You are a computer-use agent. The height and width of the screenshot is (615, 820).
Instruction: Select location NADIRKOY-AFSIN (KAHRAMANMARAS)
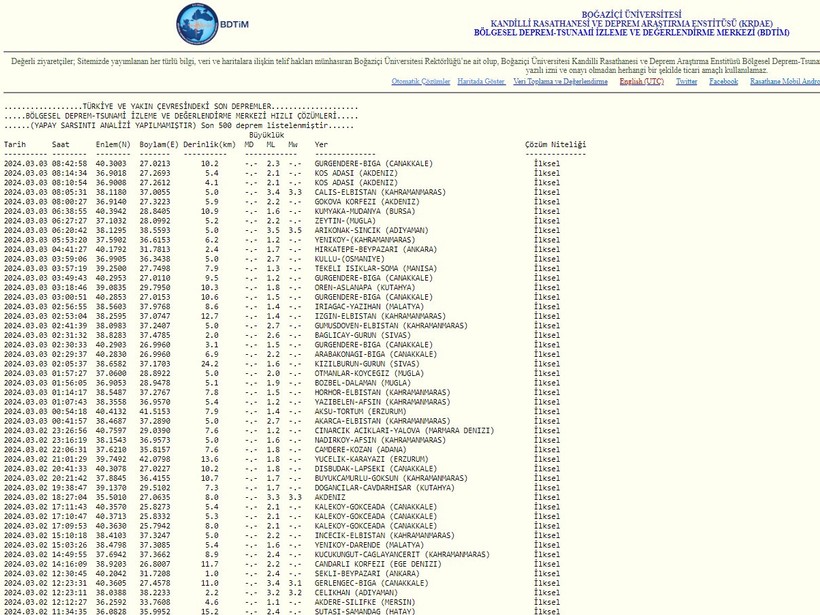pyautogui.click(x=380, y=440)
